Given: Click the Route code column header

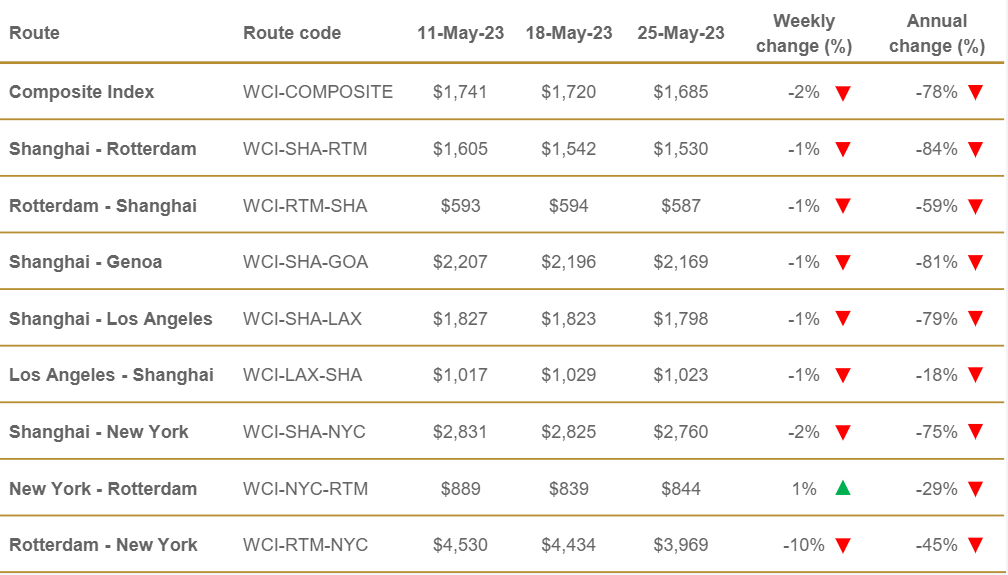Looking at the screenshot, I should pos(292,33).
